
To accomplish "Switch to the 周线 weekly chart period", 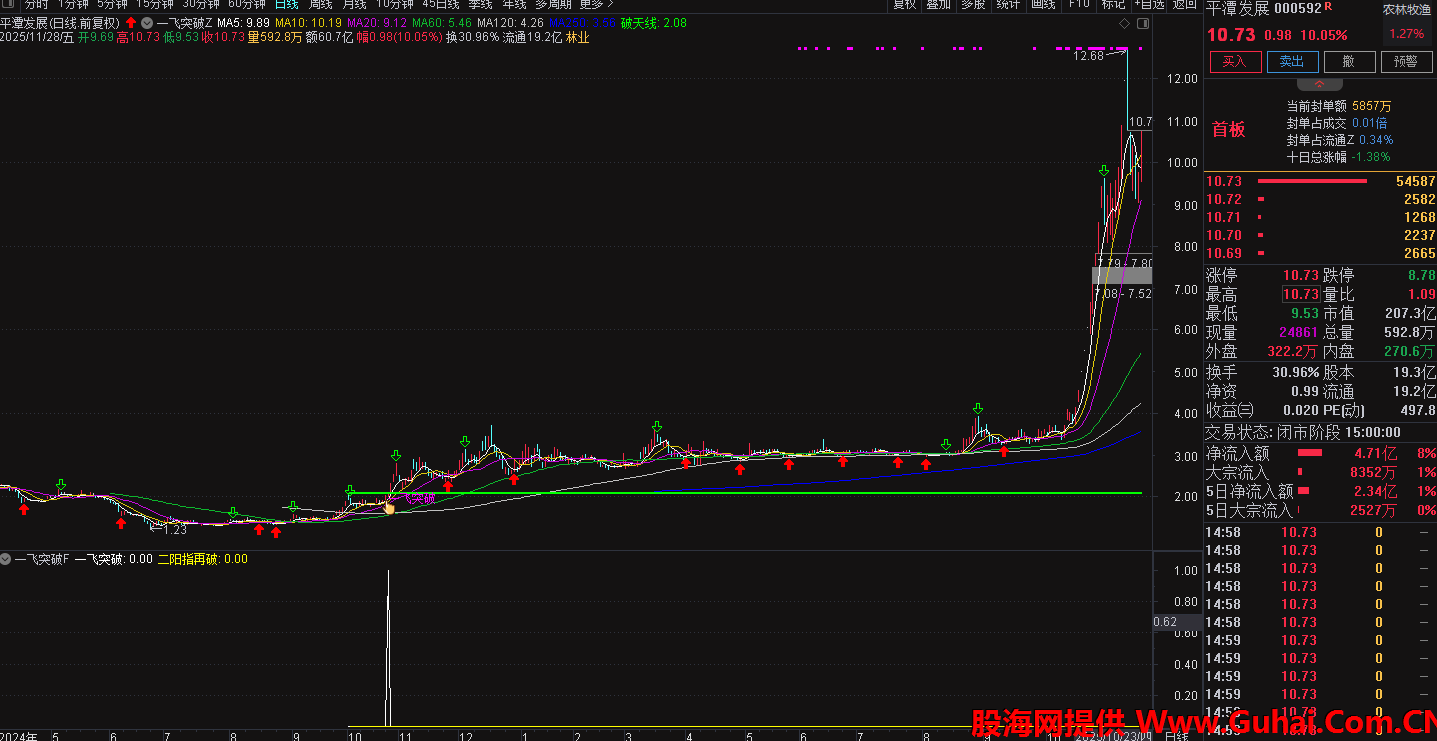I will point(320,4).
